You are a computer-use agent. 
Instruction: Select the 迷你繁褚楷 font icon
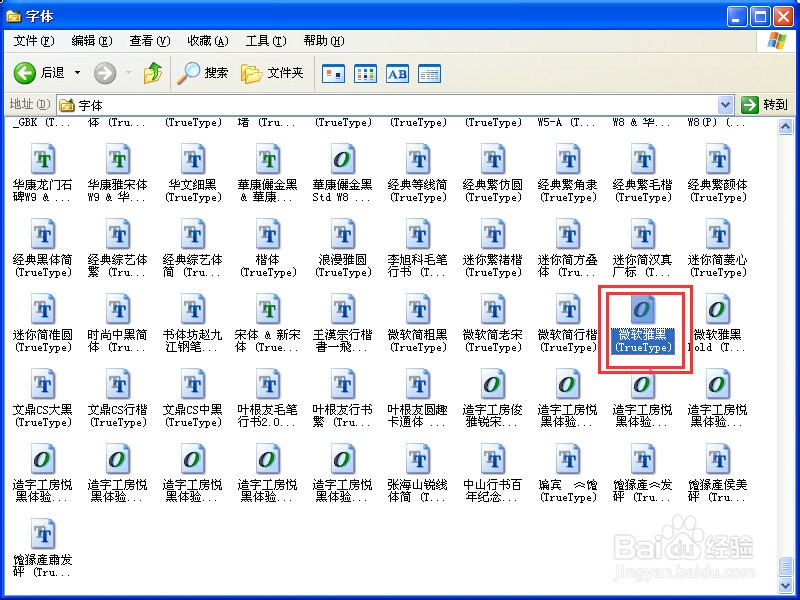point(493,234)
